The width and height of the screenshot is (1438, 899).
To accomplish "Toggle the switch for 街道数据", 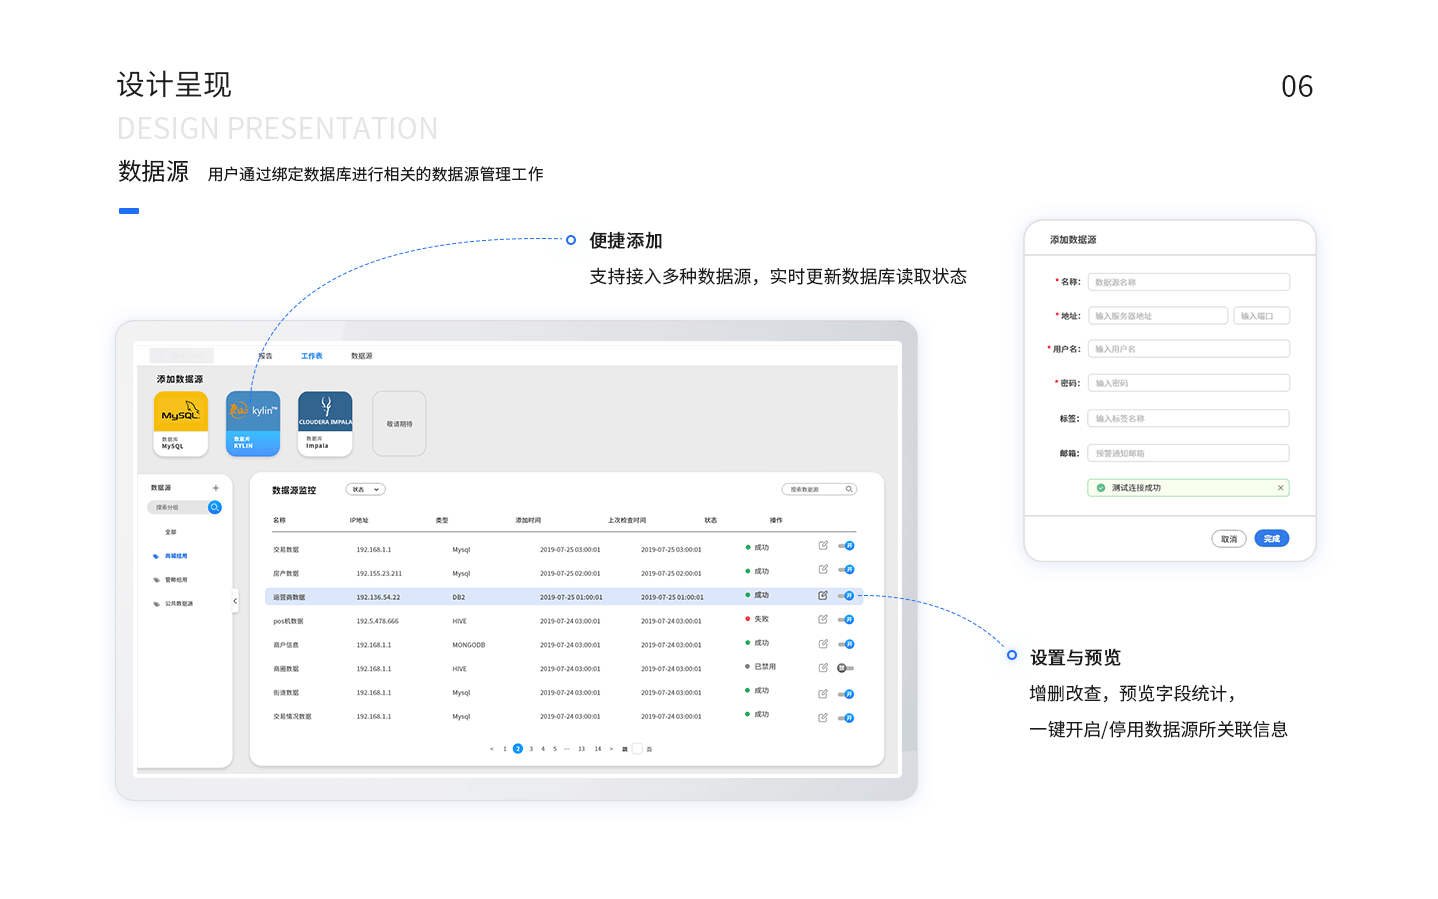I will [846, 694].
